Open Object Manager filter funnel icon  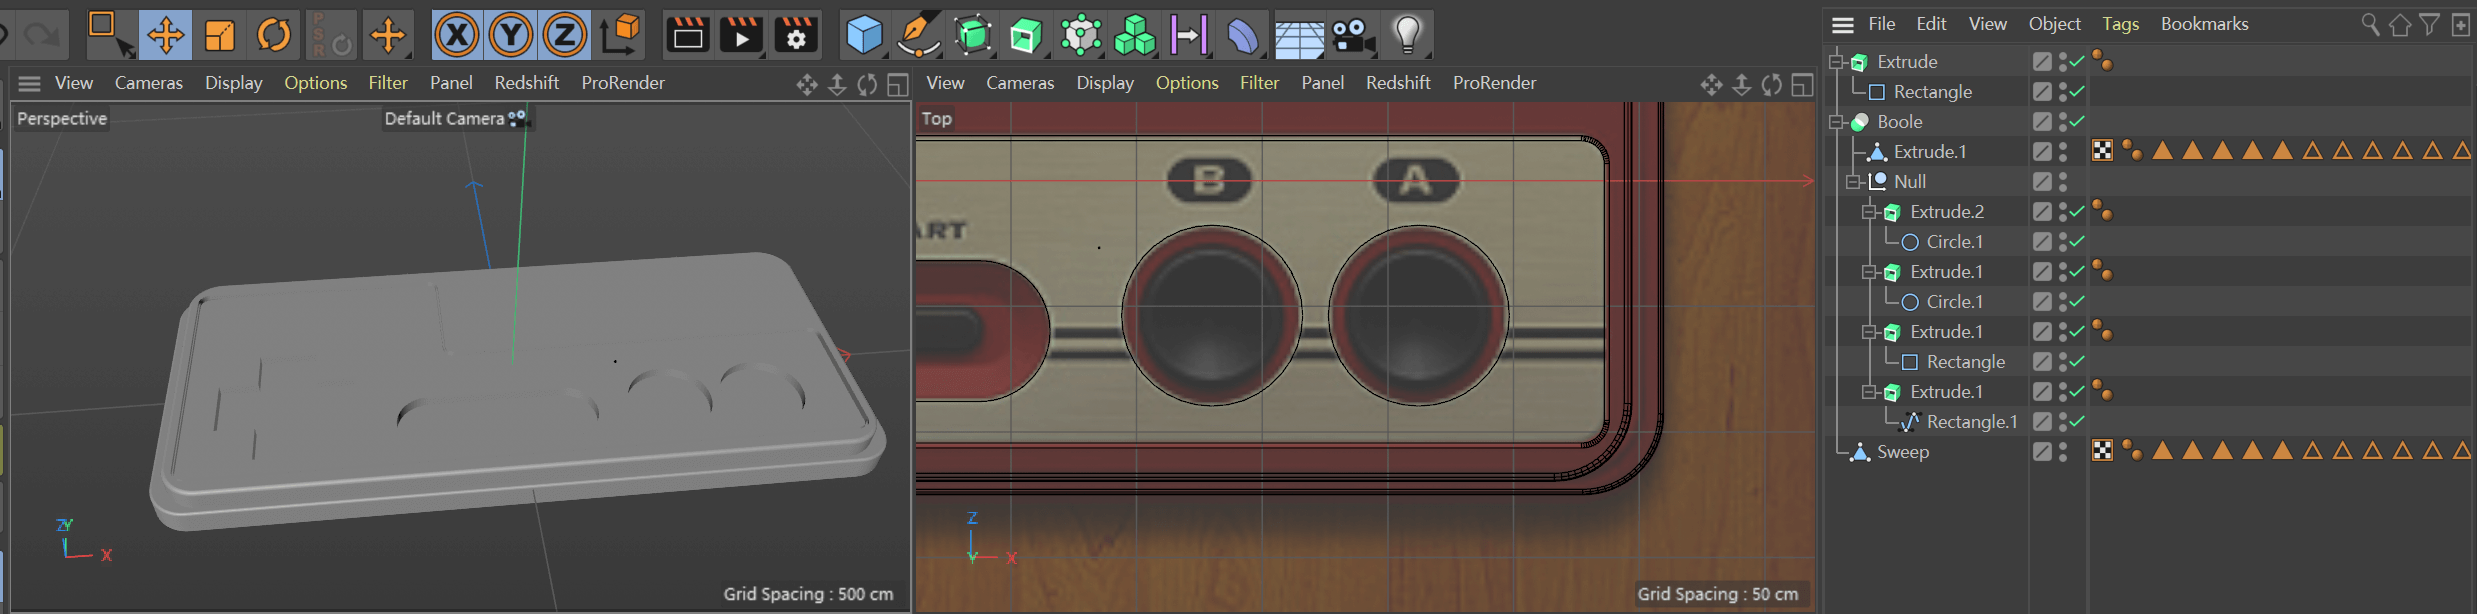pos(2429,24)
